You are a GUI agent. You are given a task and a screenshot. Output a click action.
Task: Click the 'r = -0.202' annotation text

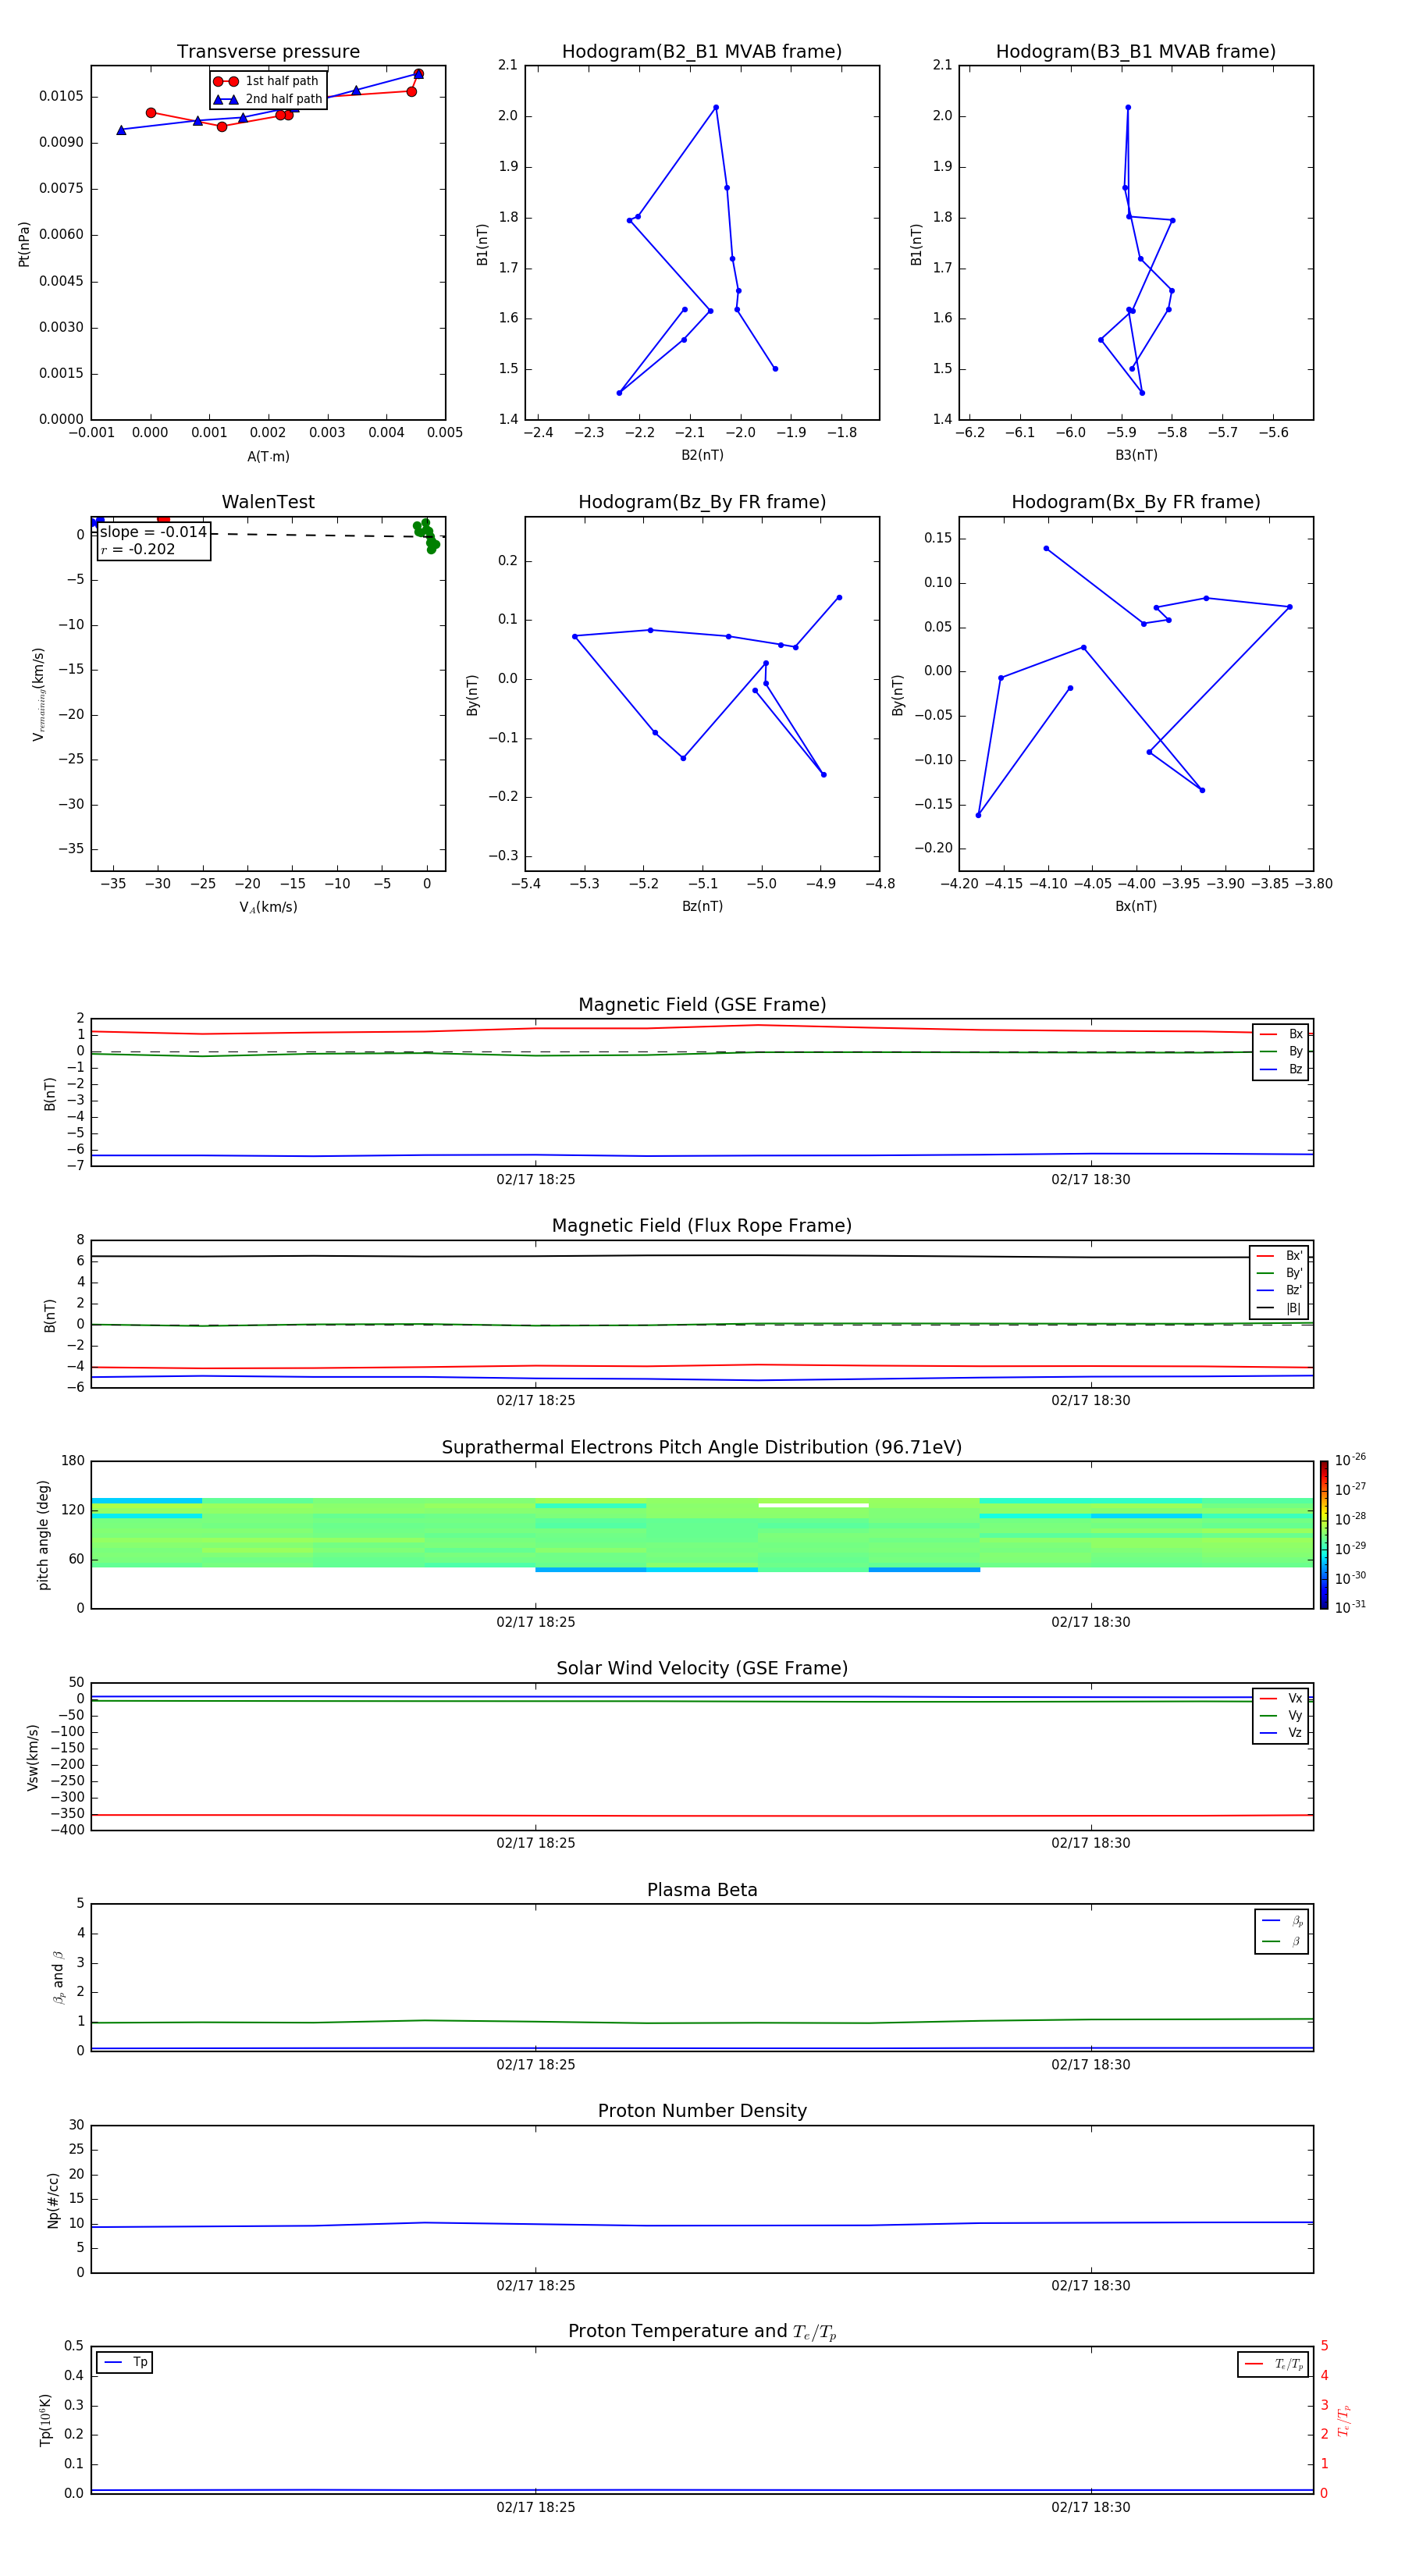(x=138, y=549)
